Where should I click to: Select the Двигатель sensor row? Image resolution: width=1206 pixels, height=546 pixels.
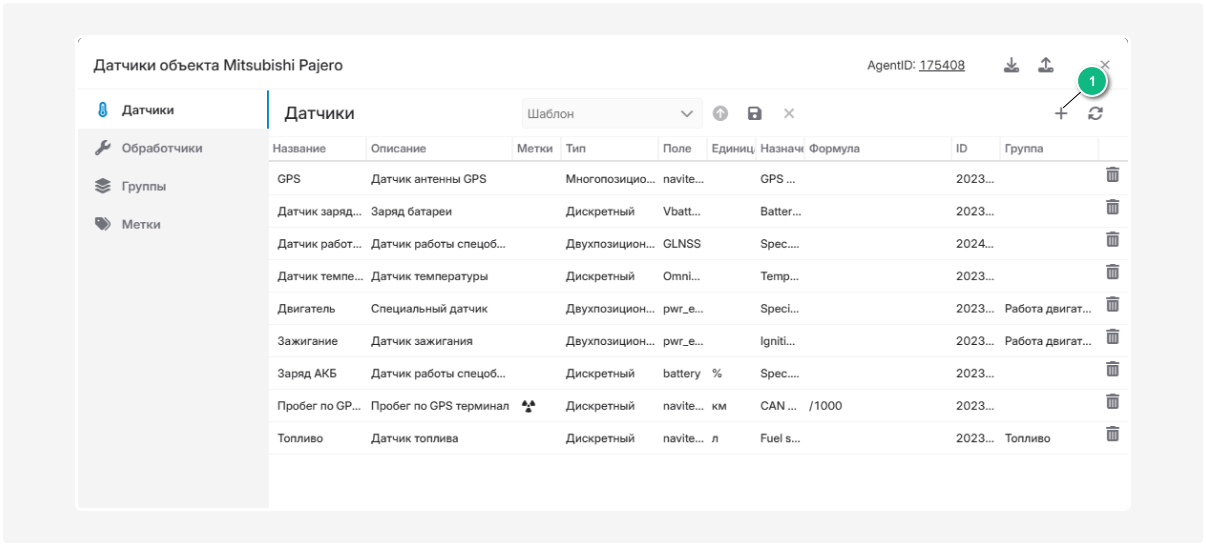[x=306, y=309]
